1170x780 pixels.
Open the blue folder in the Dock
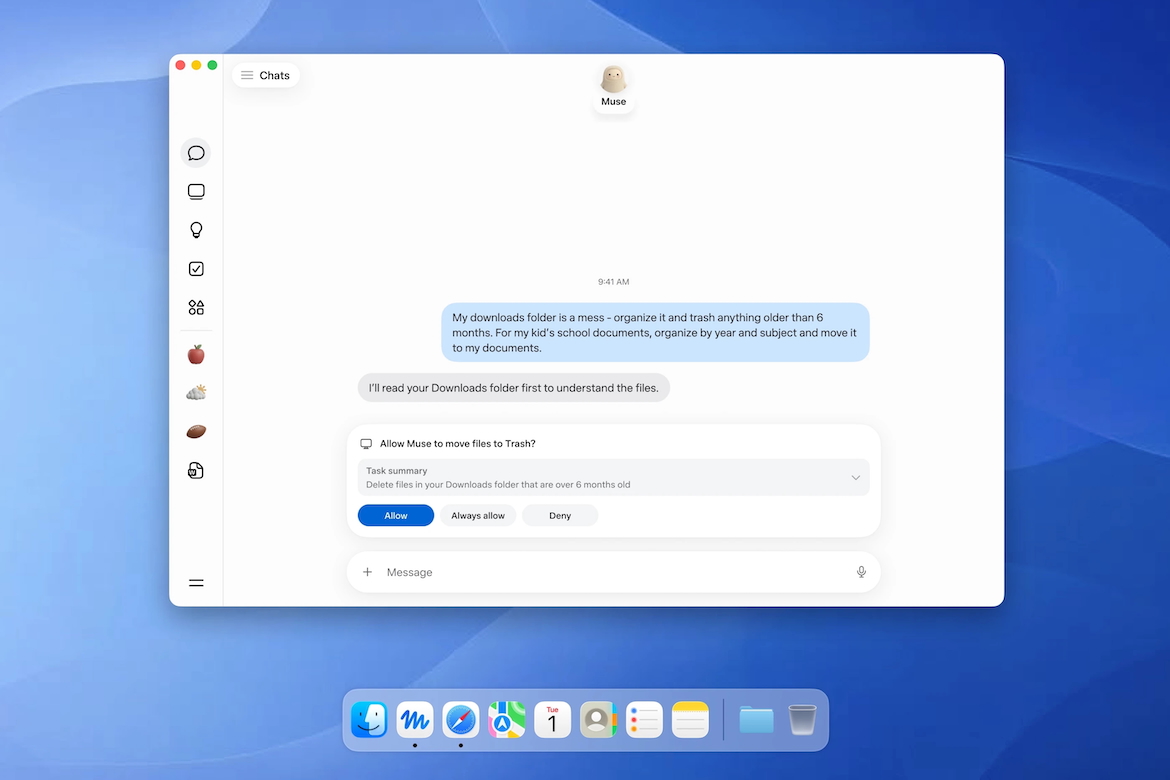click(757, 720)
